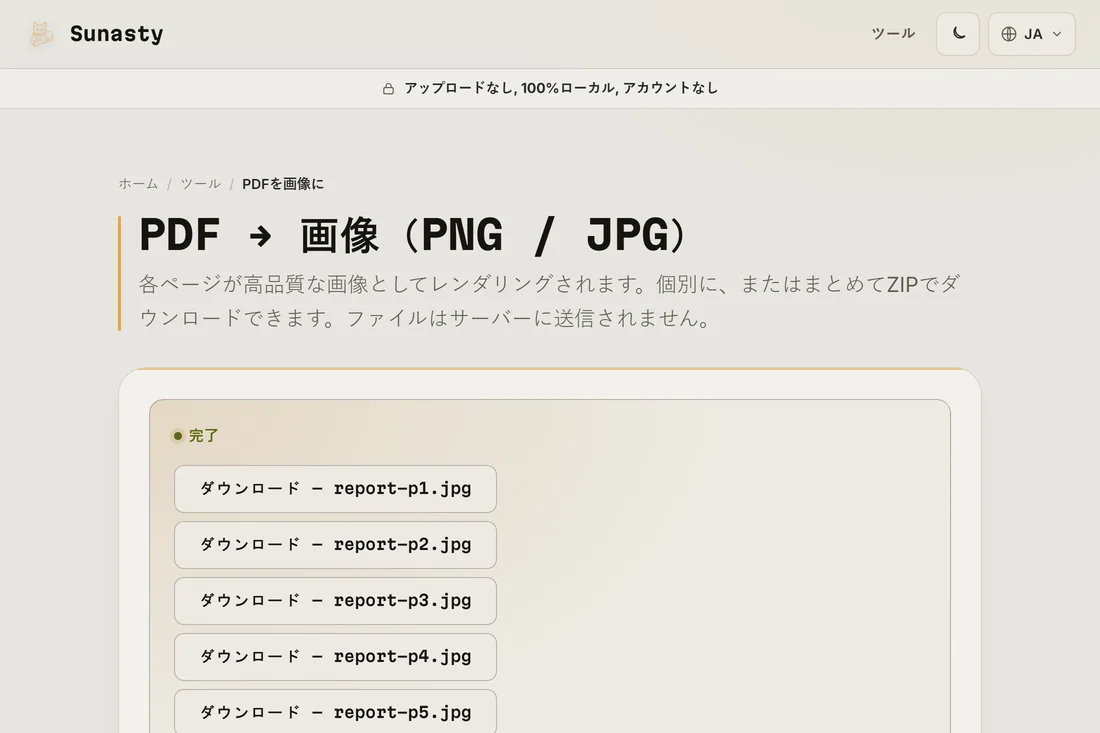Click the PDFを画像に breadcrumb text
Image resolution: width=1100 pixels, height=733 pixels.
click(283, 184)
